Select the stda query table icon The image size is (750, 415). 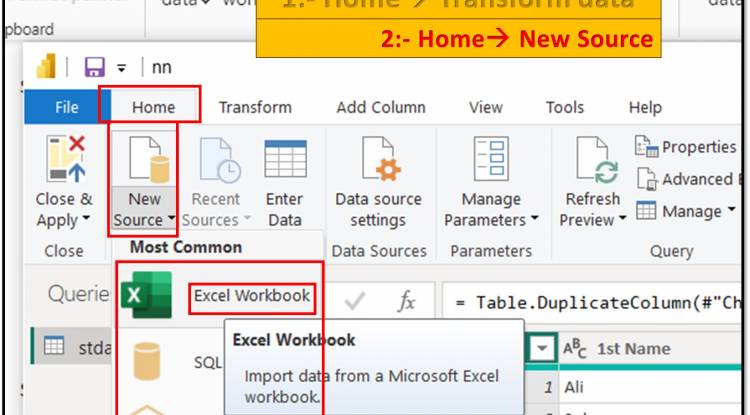[54, 345]
